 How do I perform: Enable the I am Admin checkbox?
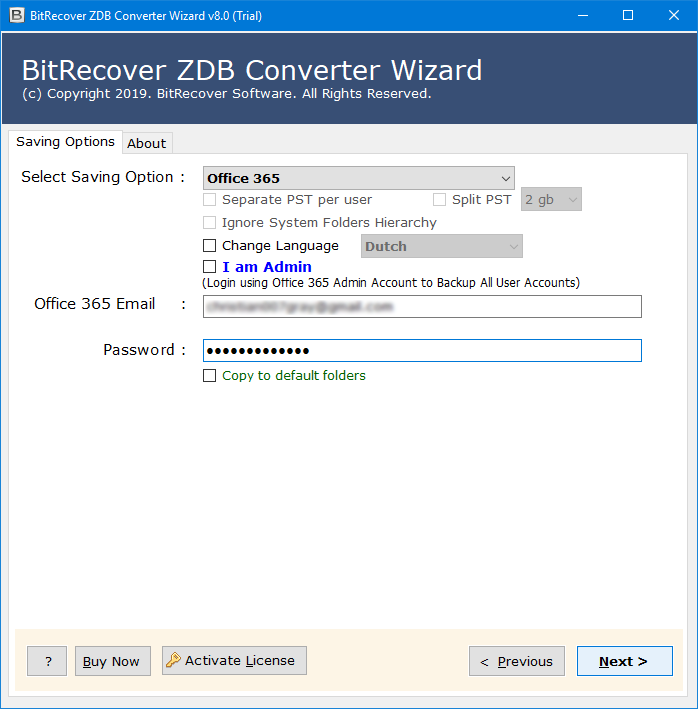tap(209, 267)
